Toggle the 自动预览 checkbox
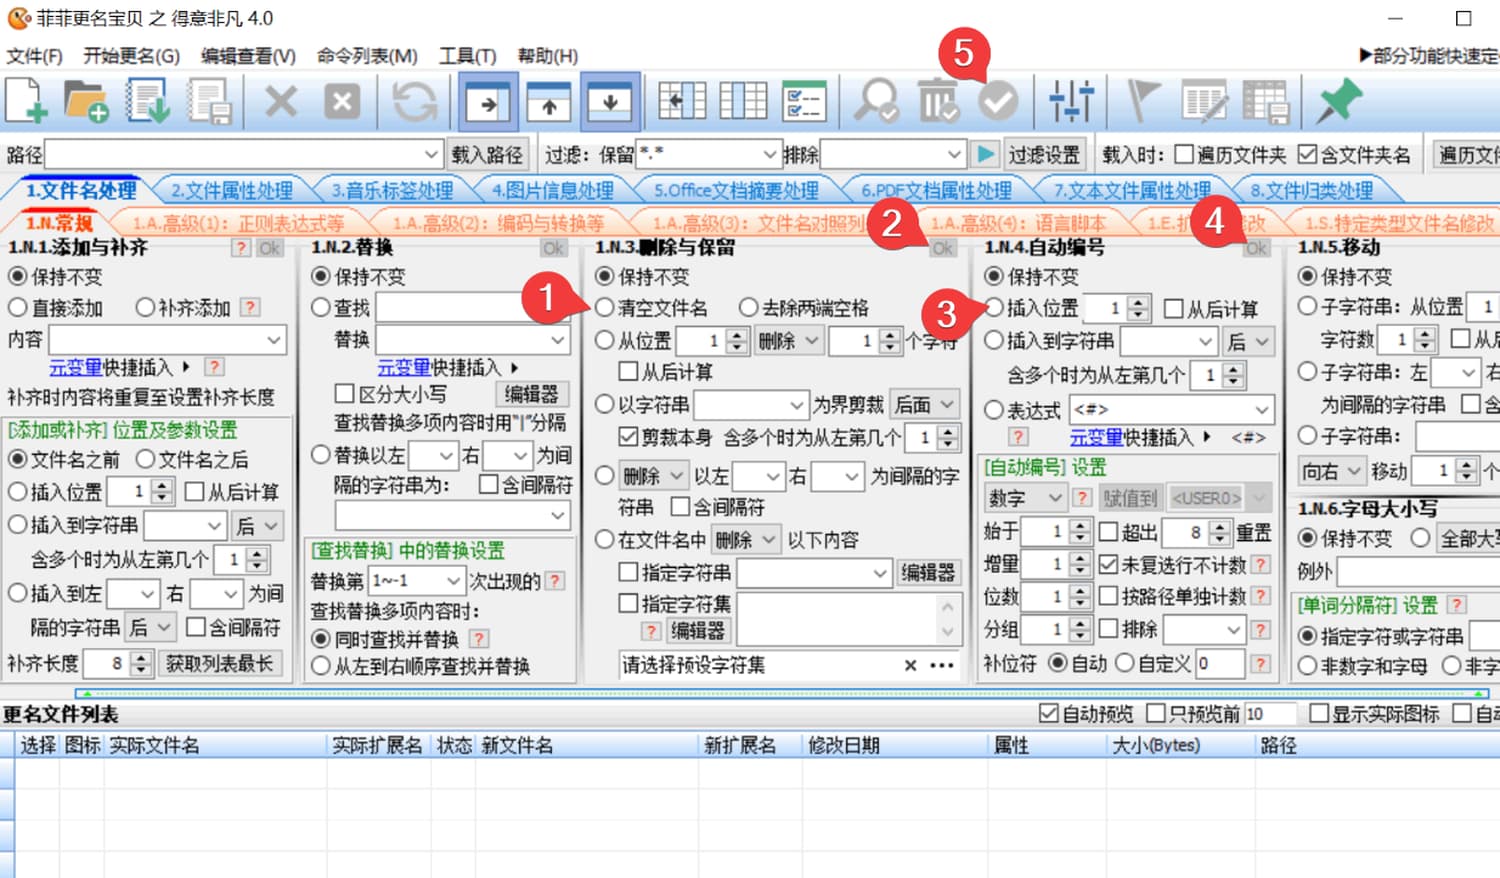1500x878 pixels. 1048,713
